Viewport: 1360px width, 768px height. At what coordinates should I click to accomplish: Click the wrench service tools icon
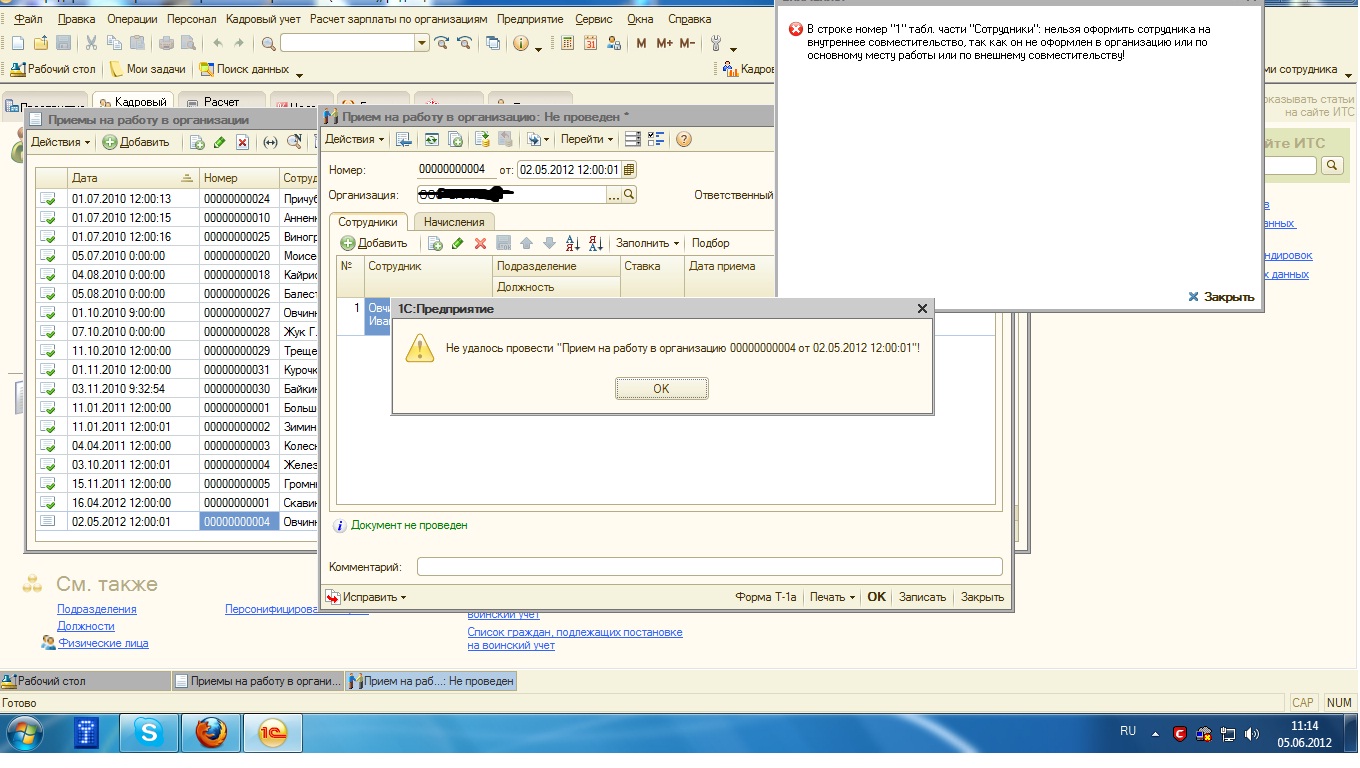(x=716, y=43)
